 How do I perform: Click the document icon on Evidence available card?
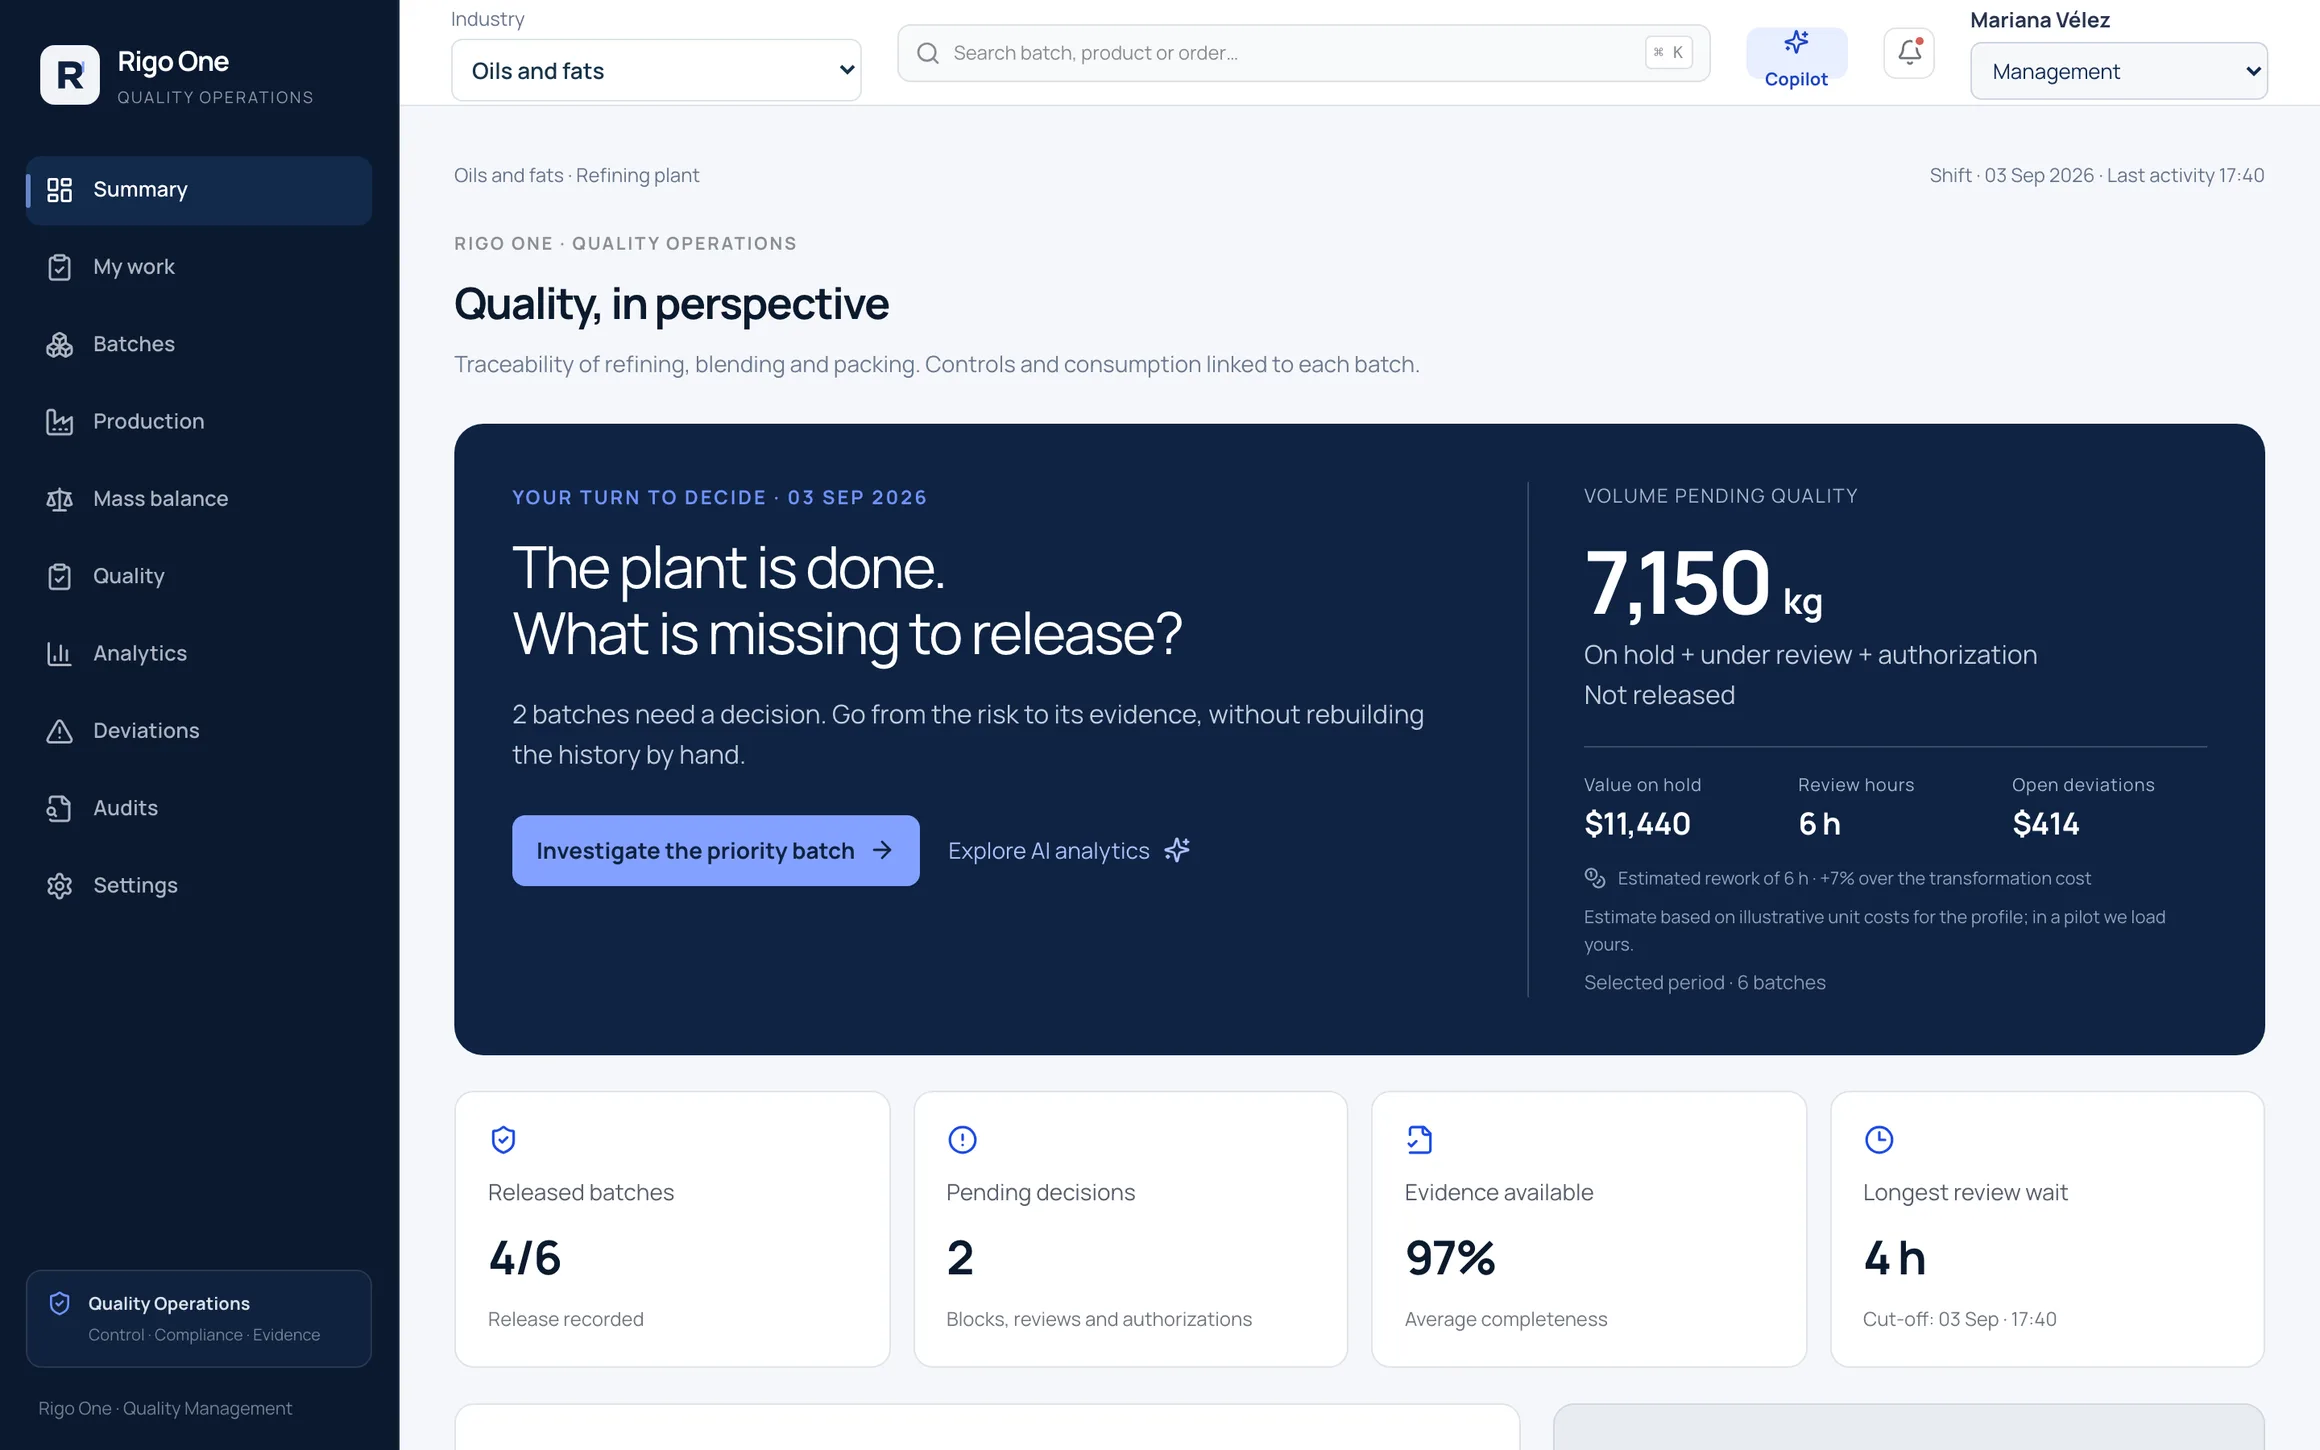click(1420, 1140)
